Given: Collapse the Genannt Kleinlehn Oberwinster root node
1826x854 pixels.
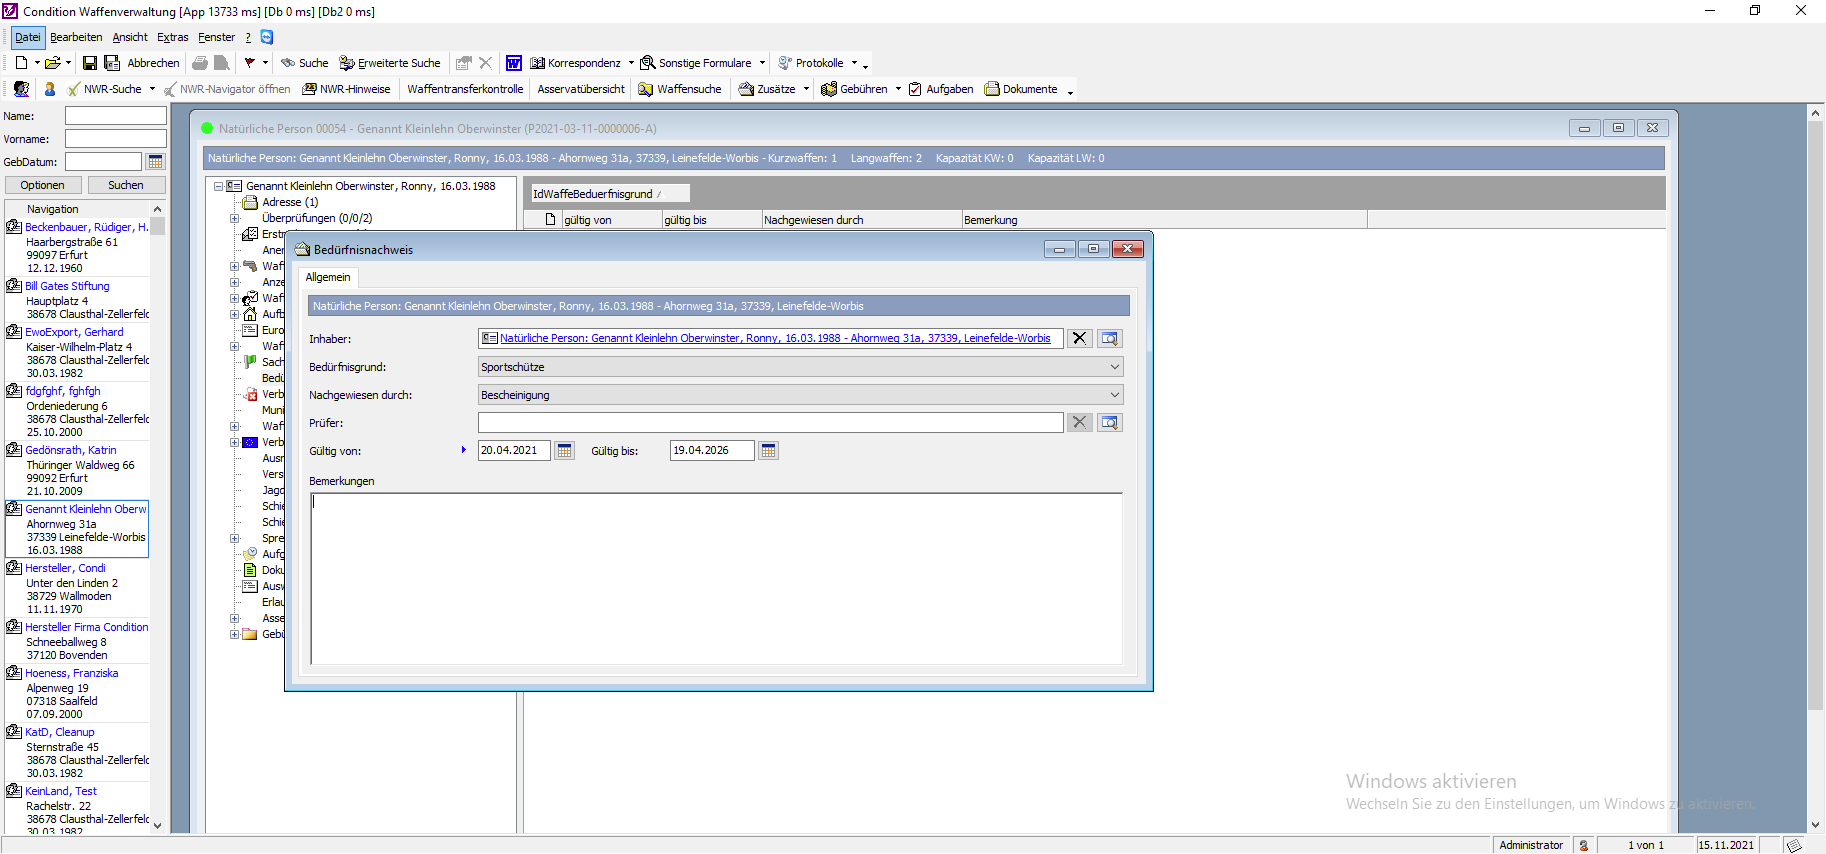Looking at the screenshot, I should pyautogui.click(x=218, y=186).
